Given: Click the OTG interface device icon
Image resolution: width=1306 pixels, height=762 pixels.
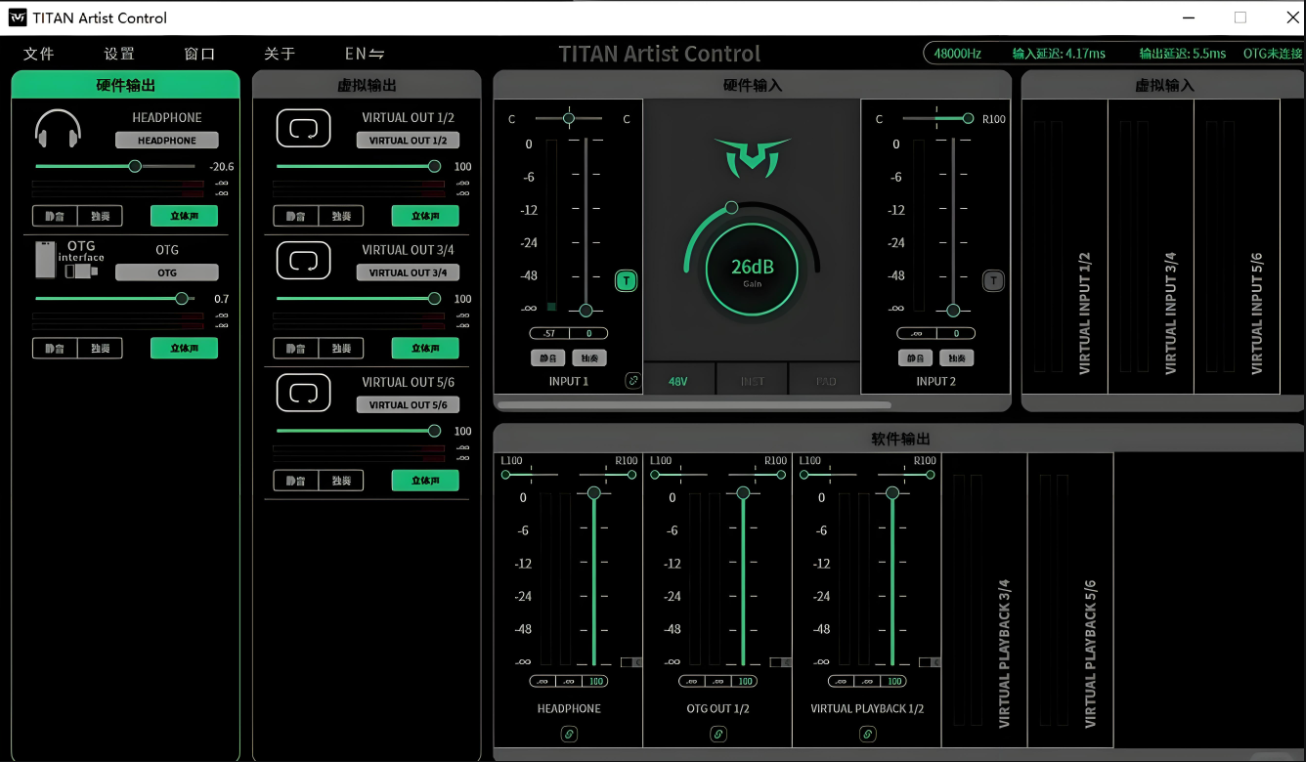Looking at the screenshot, I should (68, 260).
